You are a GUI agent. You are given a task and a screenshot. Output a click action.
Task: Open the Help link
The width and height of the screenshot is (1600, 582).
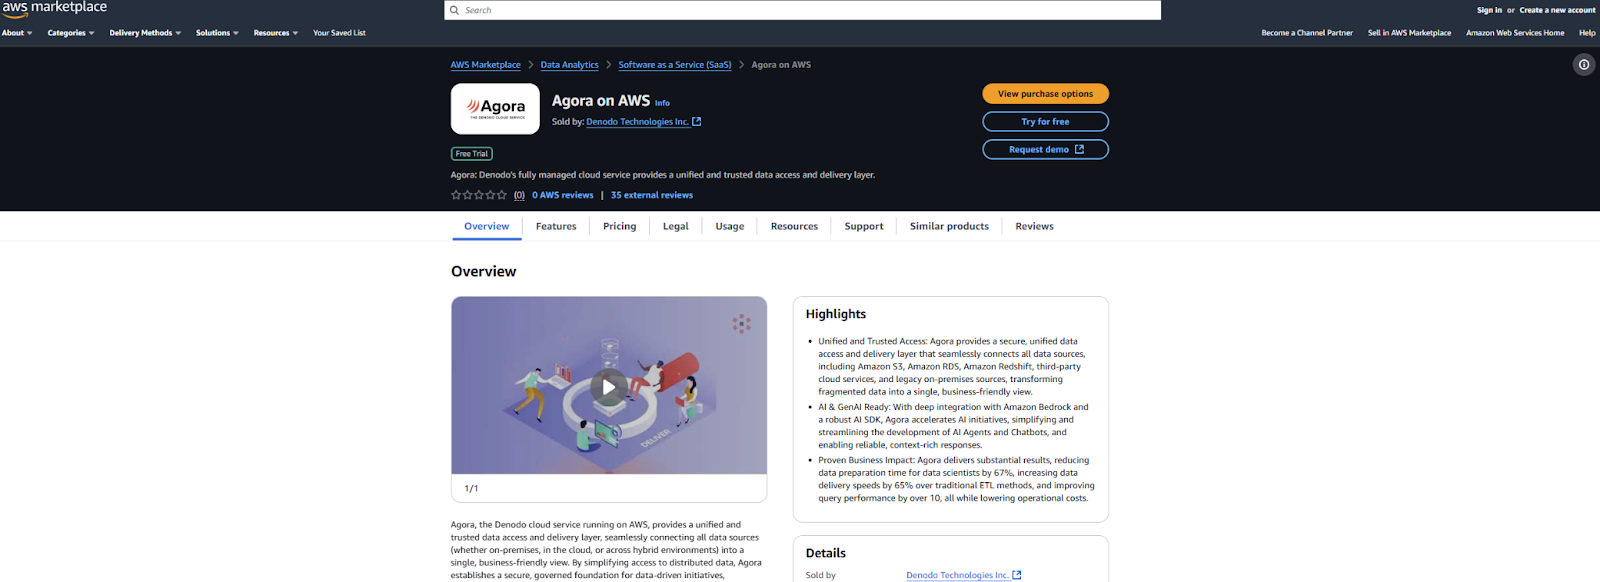click(1587, 33)
